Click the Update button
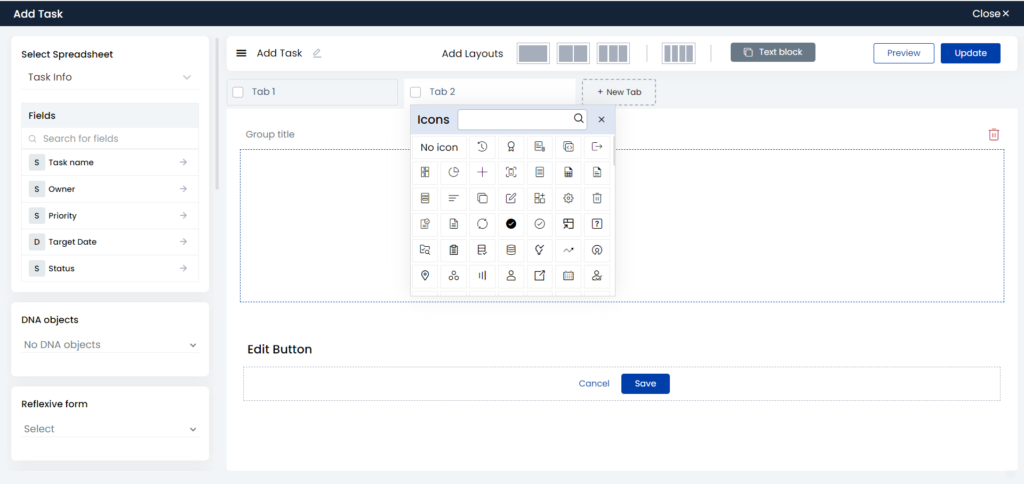This screenshot has width=1024, height=484. 970,53
